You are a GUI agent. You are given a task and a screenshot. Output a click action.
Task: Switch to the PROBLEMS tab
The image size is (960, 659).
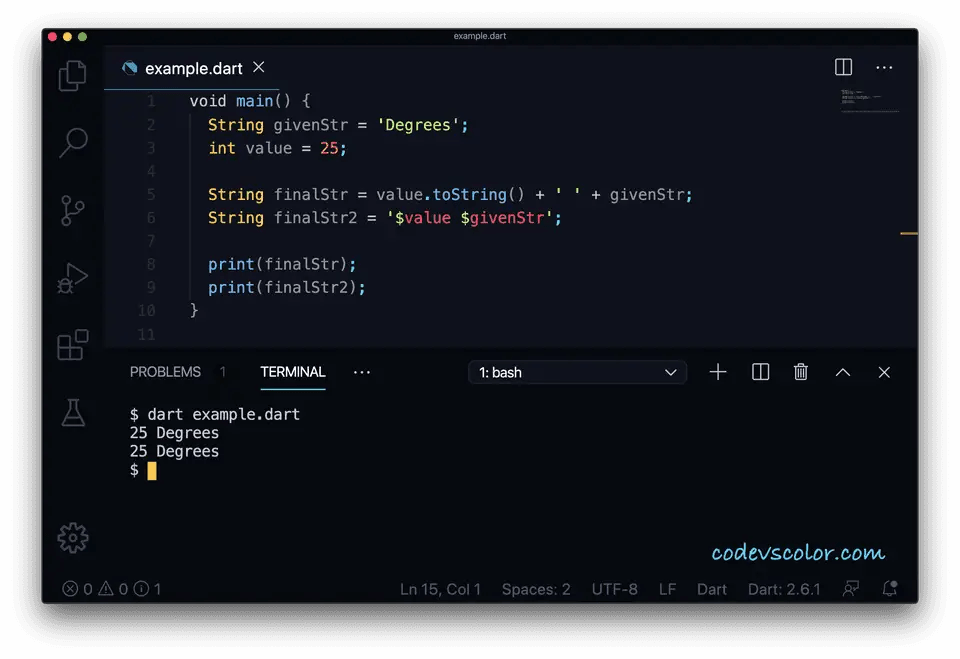[x=165, y=371]
